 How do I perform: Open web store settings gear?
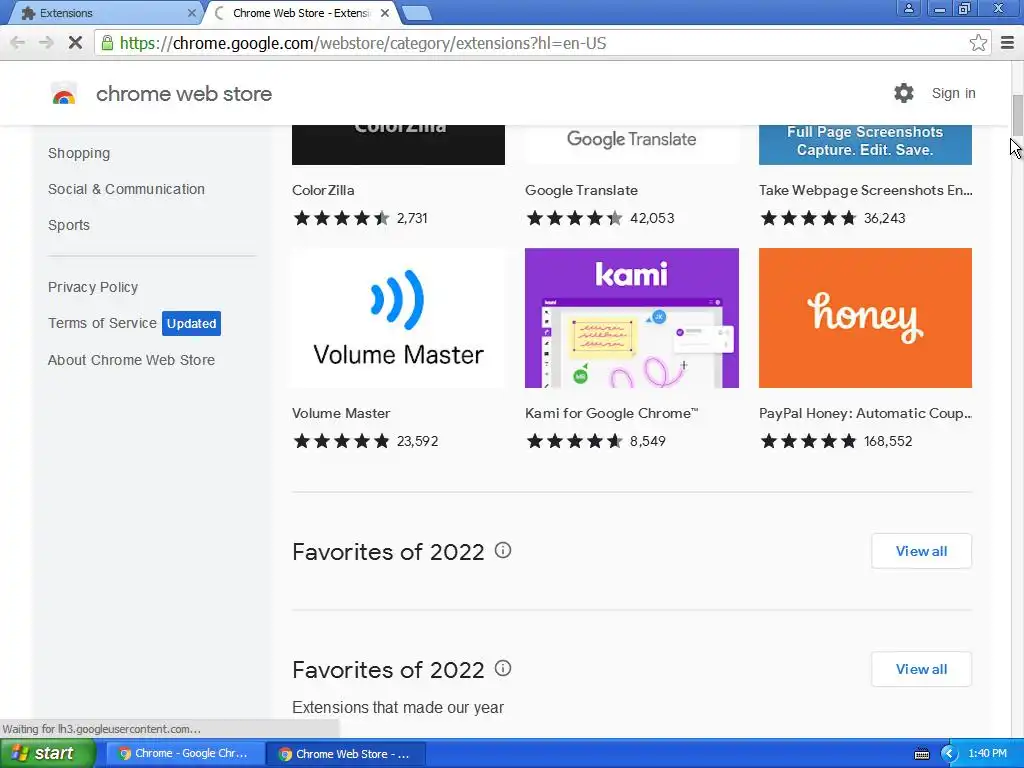904,93
